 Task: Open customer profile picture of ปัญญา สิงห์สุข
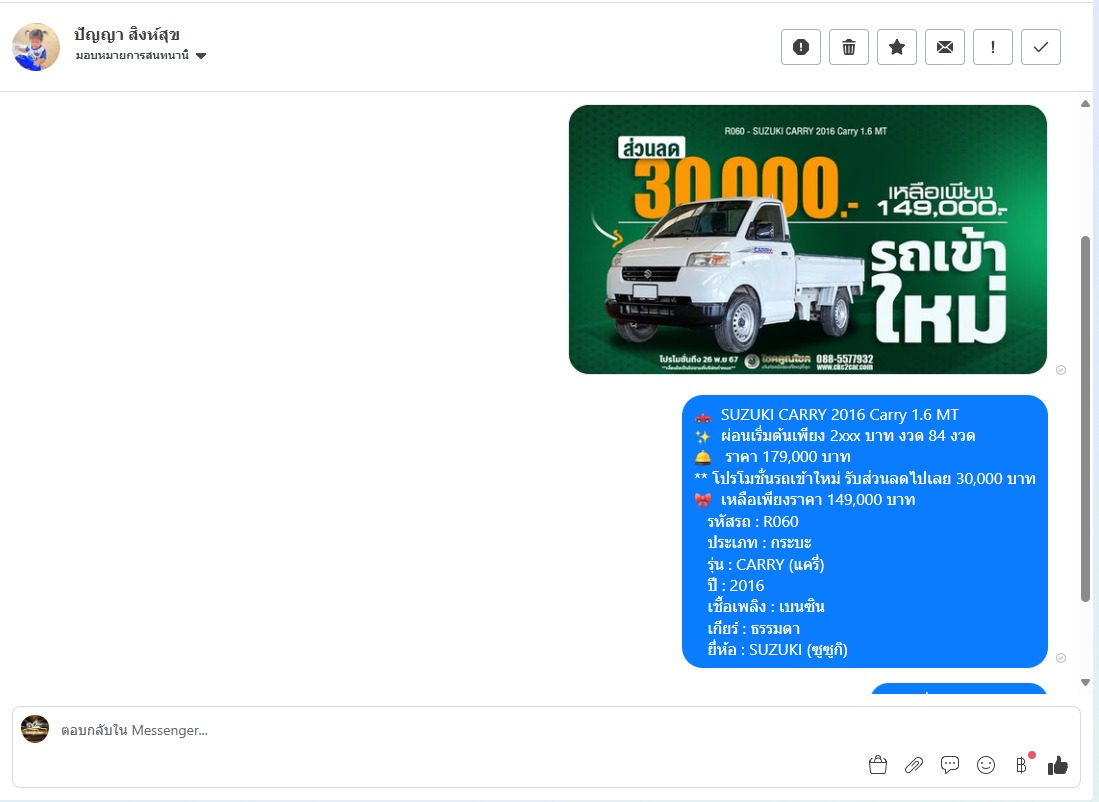tap(36, 47)
